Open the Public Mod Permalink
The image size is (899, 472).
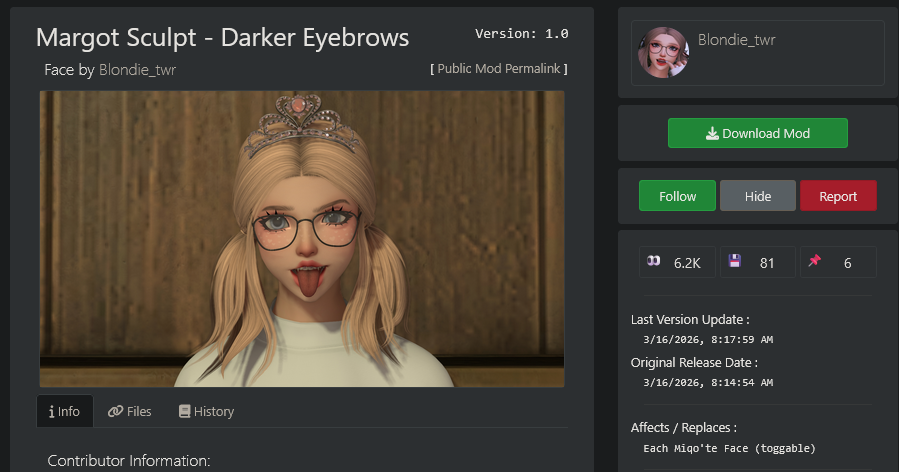(x=499, y=69)
